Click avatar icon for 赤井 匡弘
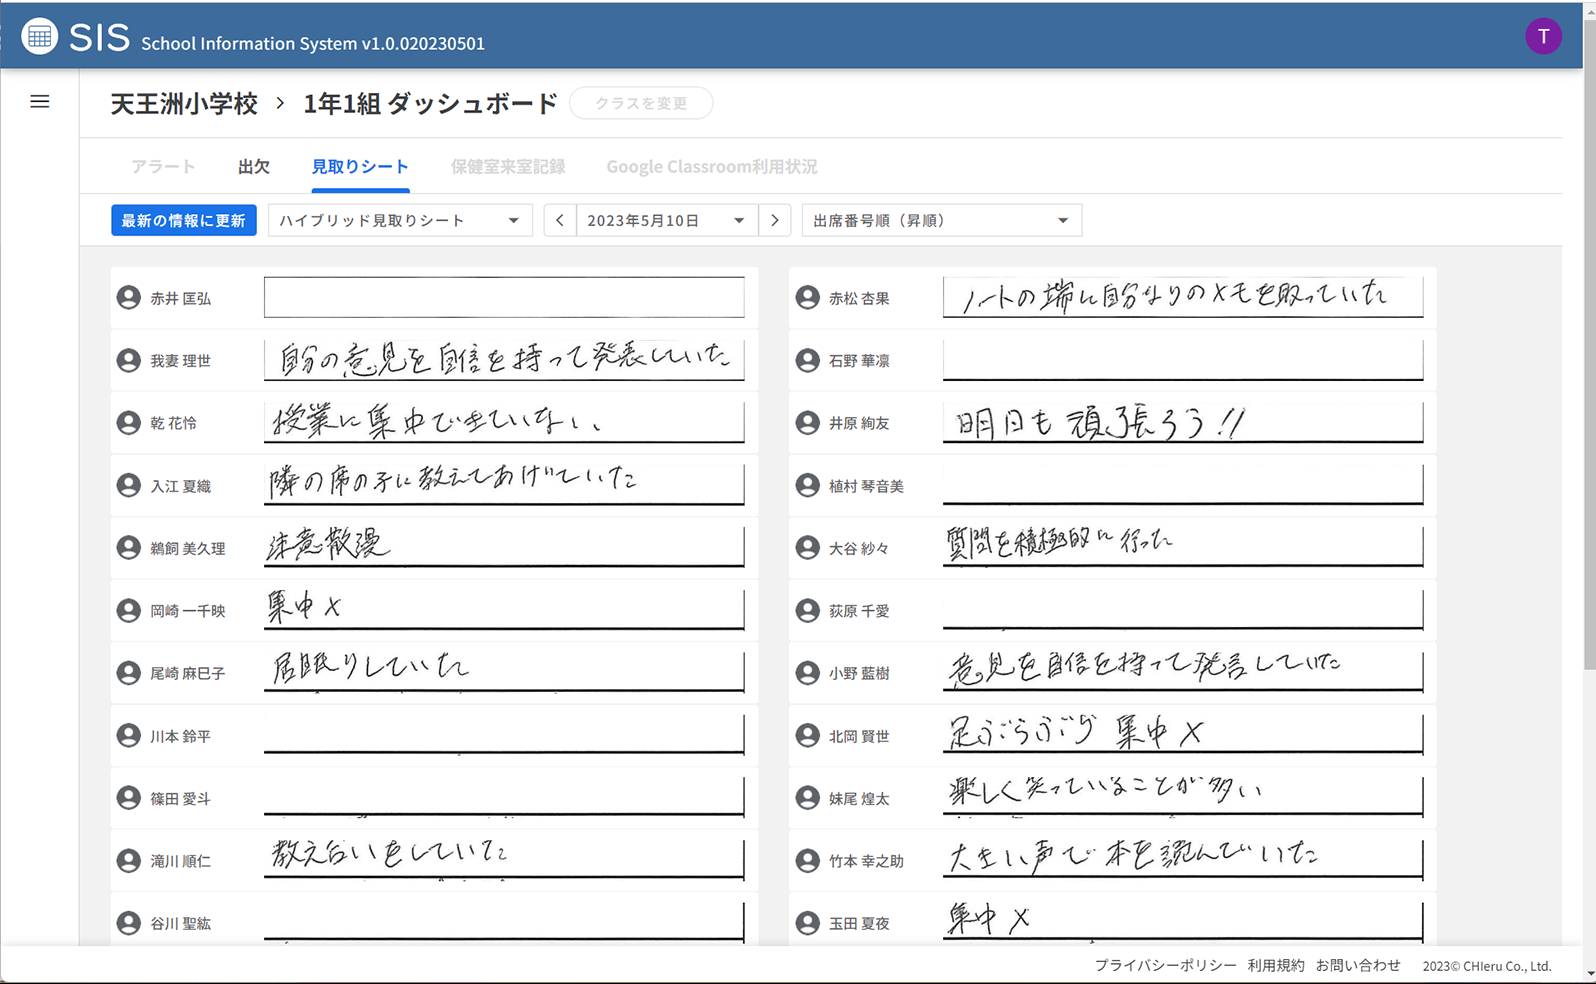1596x984 pixels. [129, 298]
